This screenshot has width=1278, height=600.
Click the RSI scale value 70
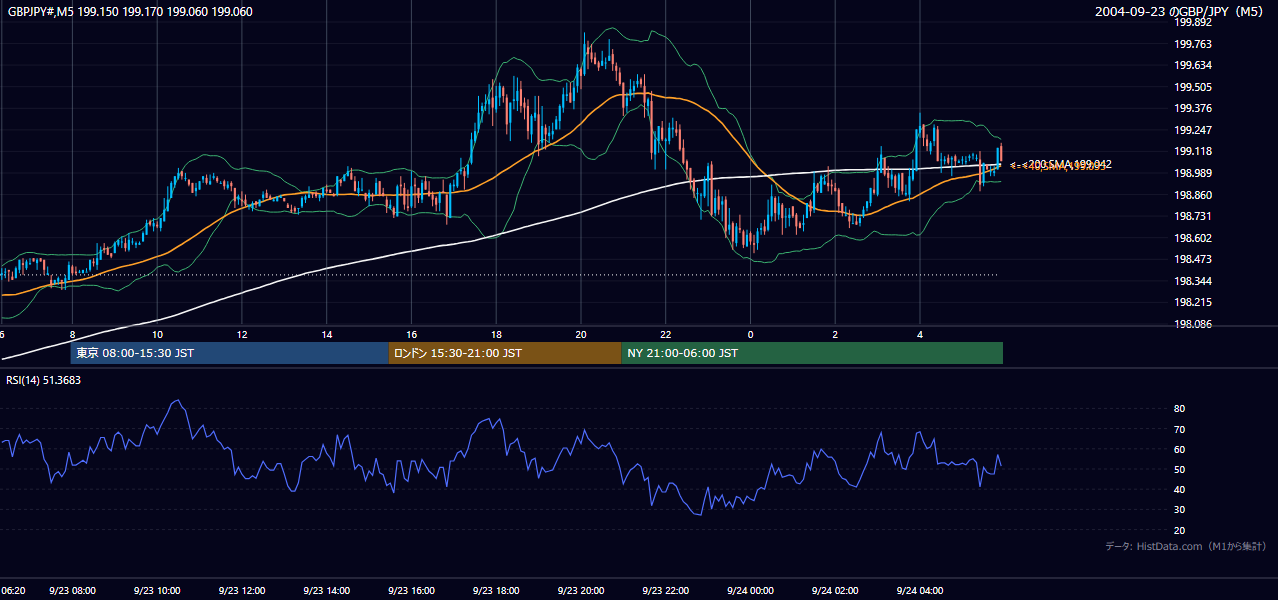[x=1179, y=429]
